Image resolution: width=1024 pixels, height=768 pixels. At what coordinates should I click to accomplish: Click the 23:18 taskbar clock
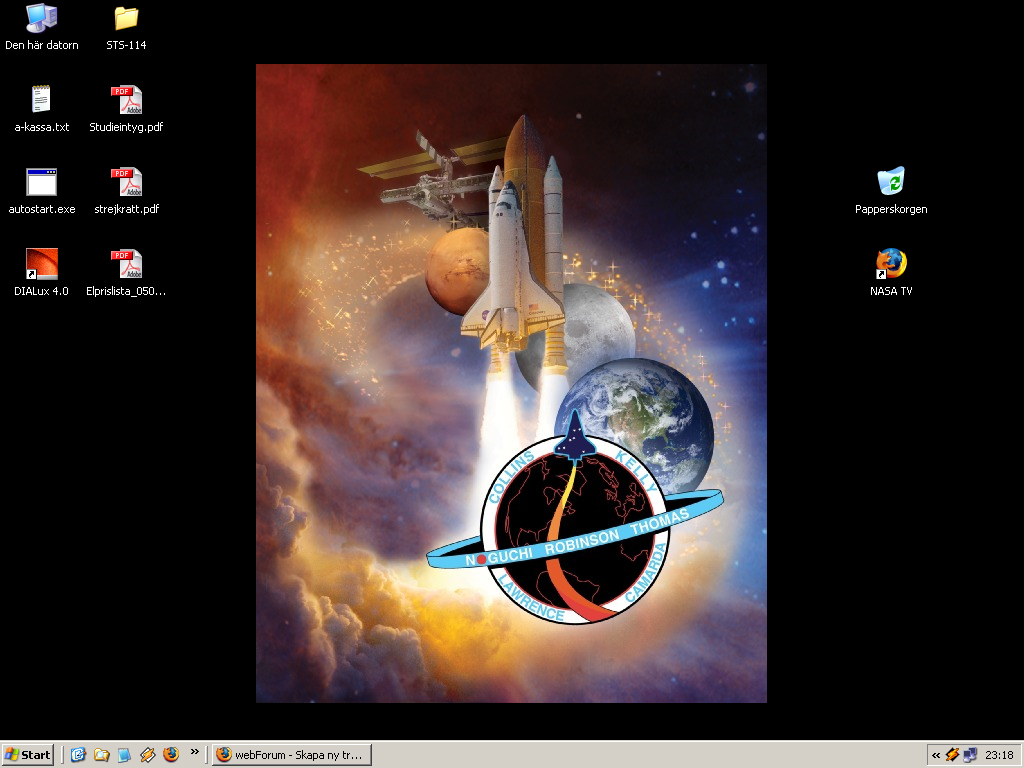click(x=999, y=755)
